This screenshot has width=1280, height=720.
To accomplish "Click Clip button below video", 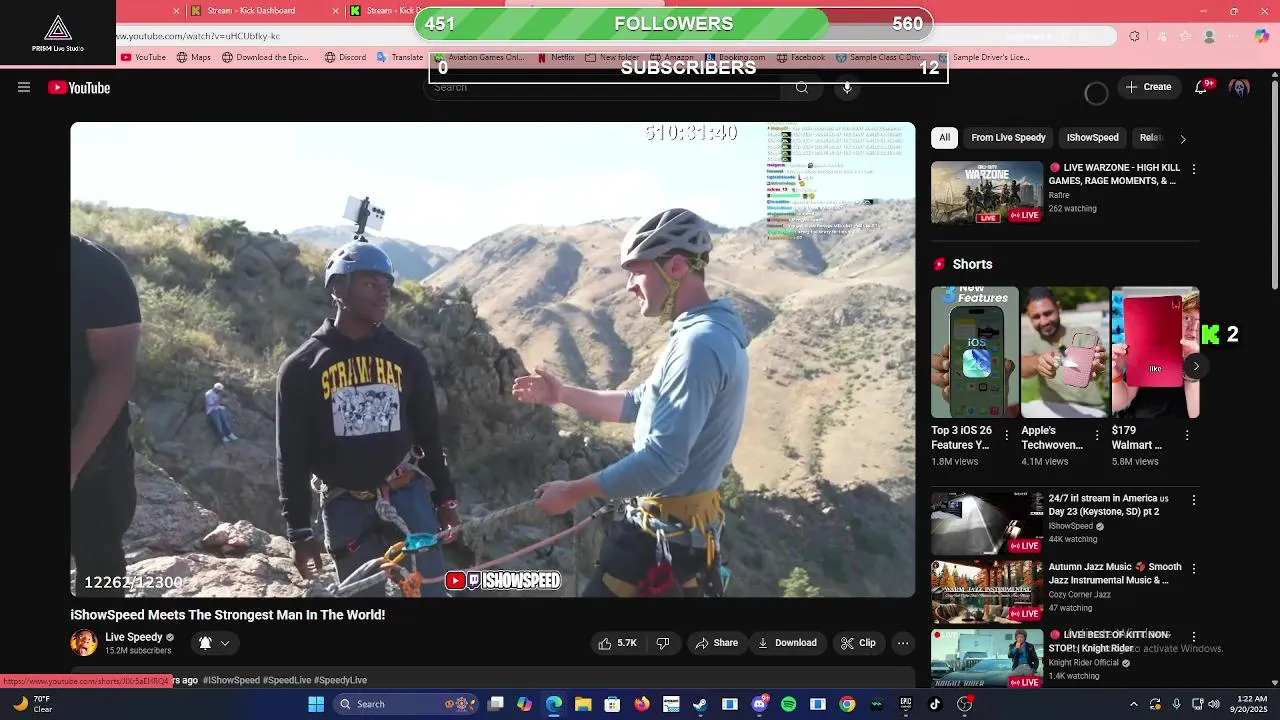I will (858, 643).
